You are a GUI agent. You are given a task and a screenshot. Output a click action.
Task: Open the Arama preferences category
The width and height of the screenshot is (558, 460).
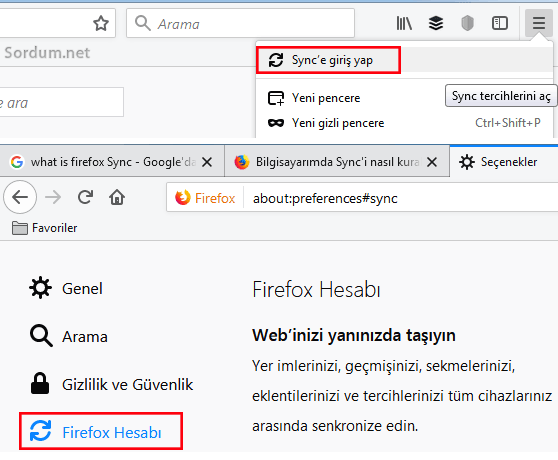click(x=68, y=336)
